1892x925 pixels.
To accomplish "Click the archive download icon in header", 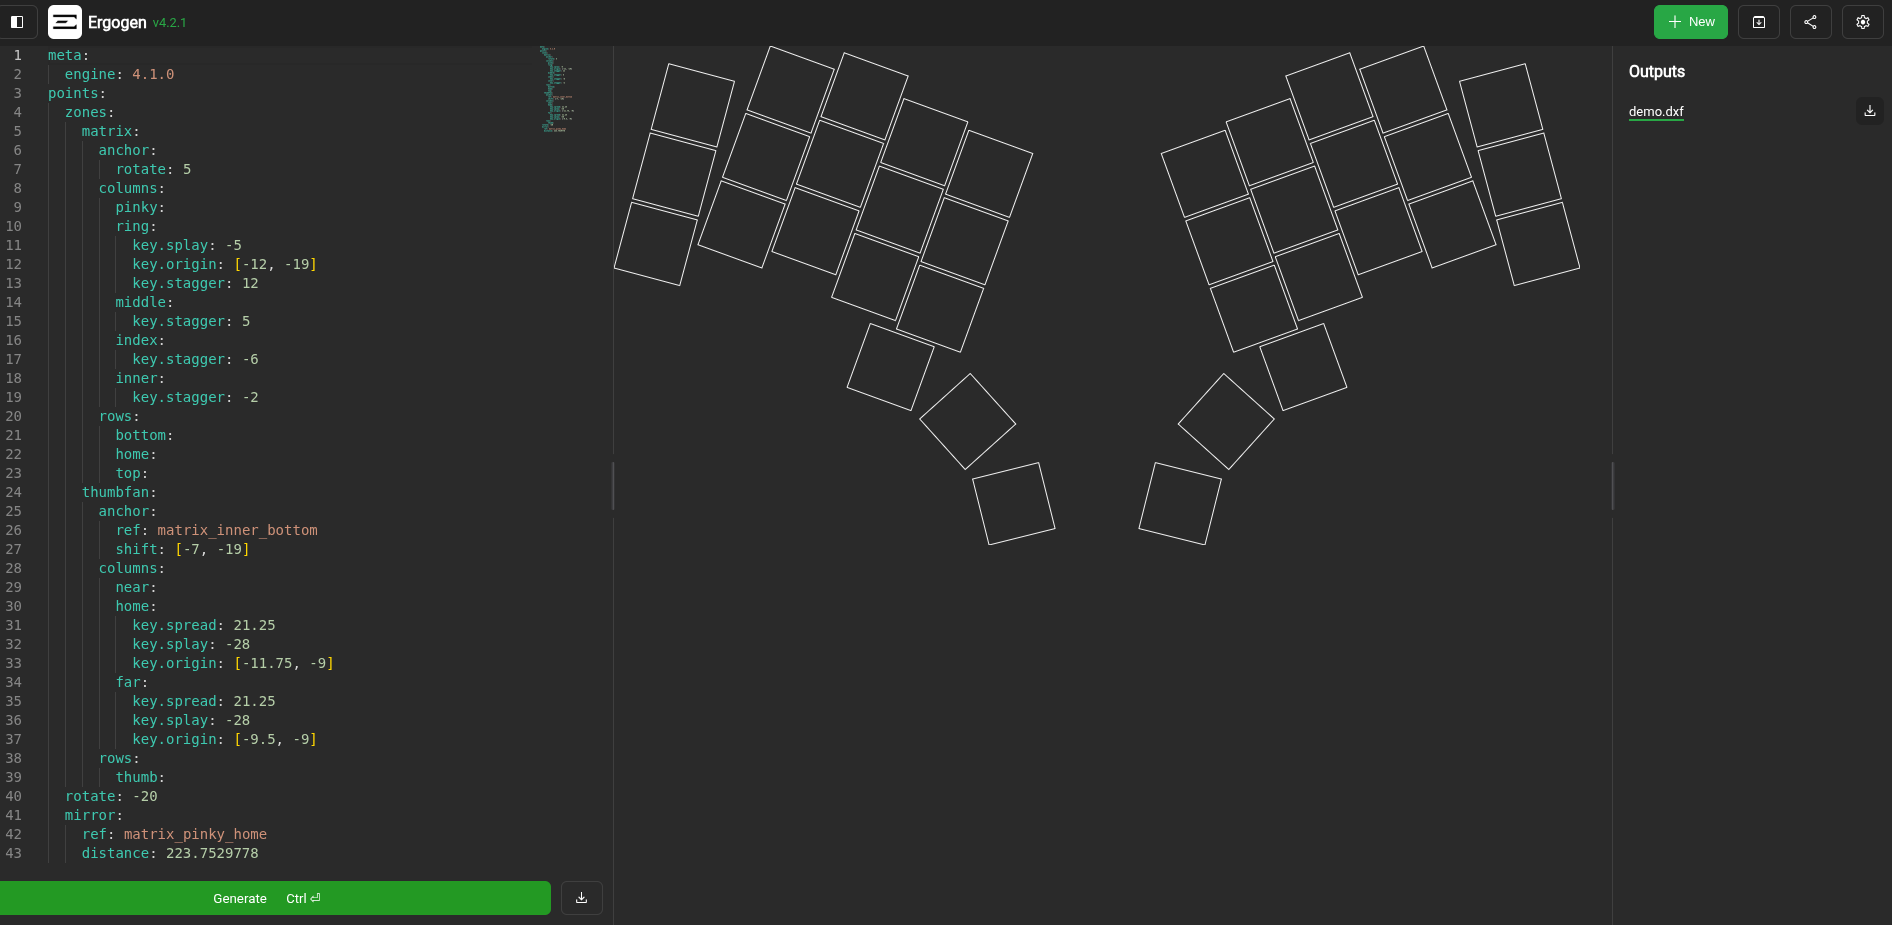I will tap(1758, 22).
